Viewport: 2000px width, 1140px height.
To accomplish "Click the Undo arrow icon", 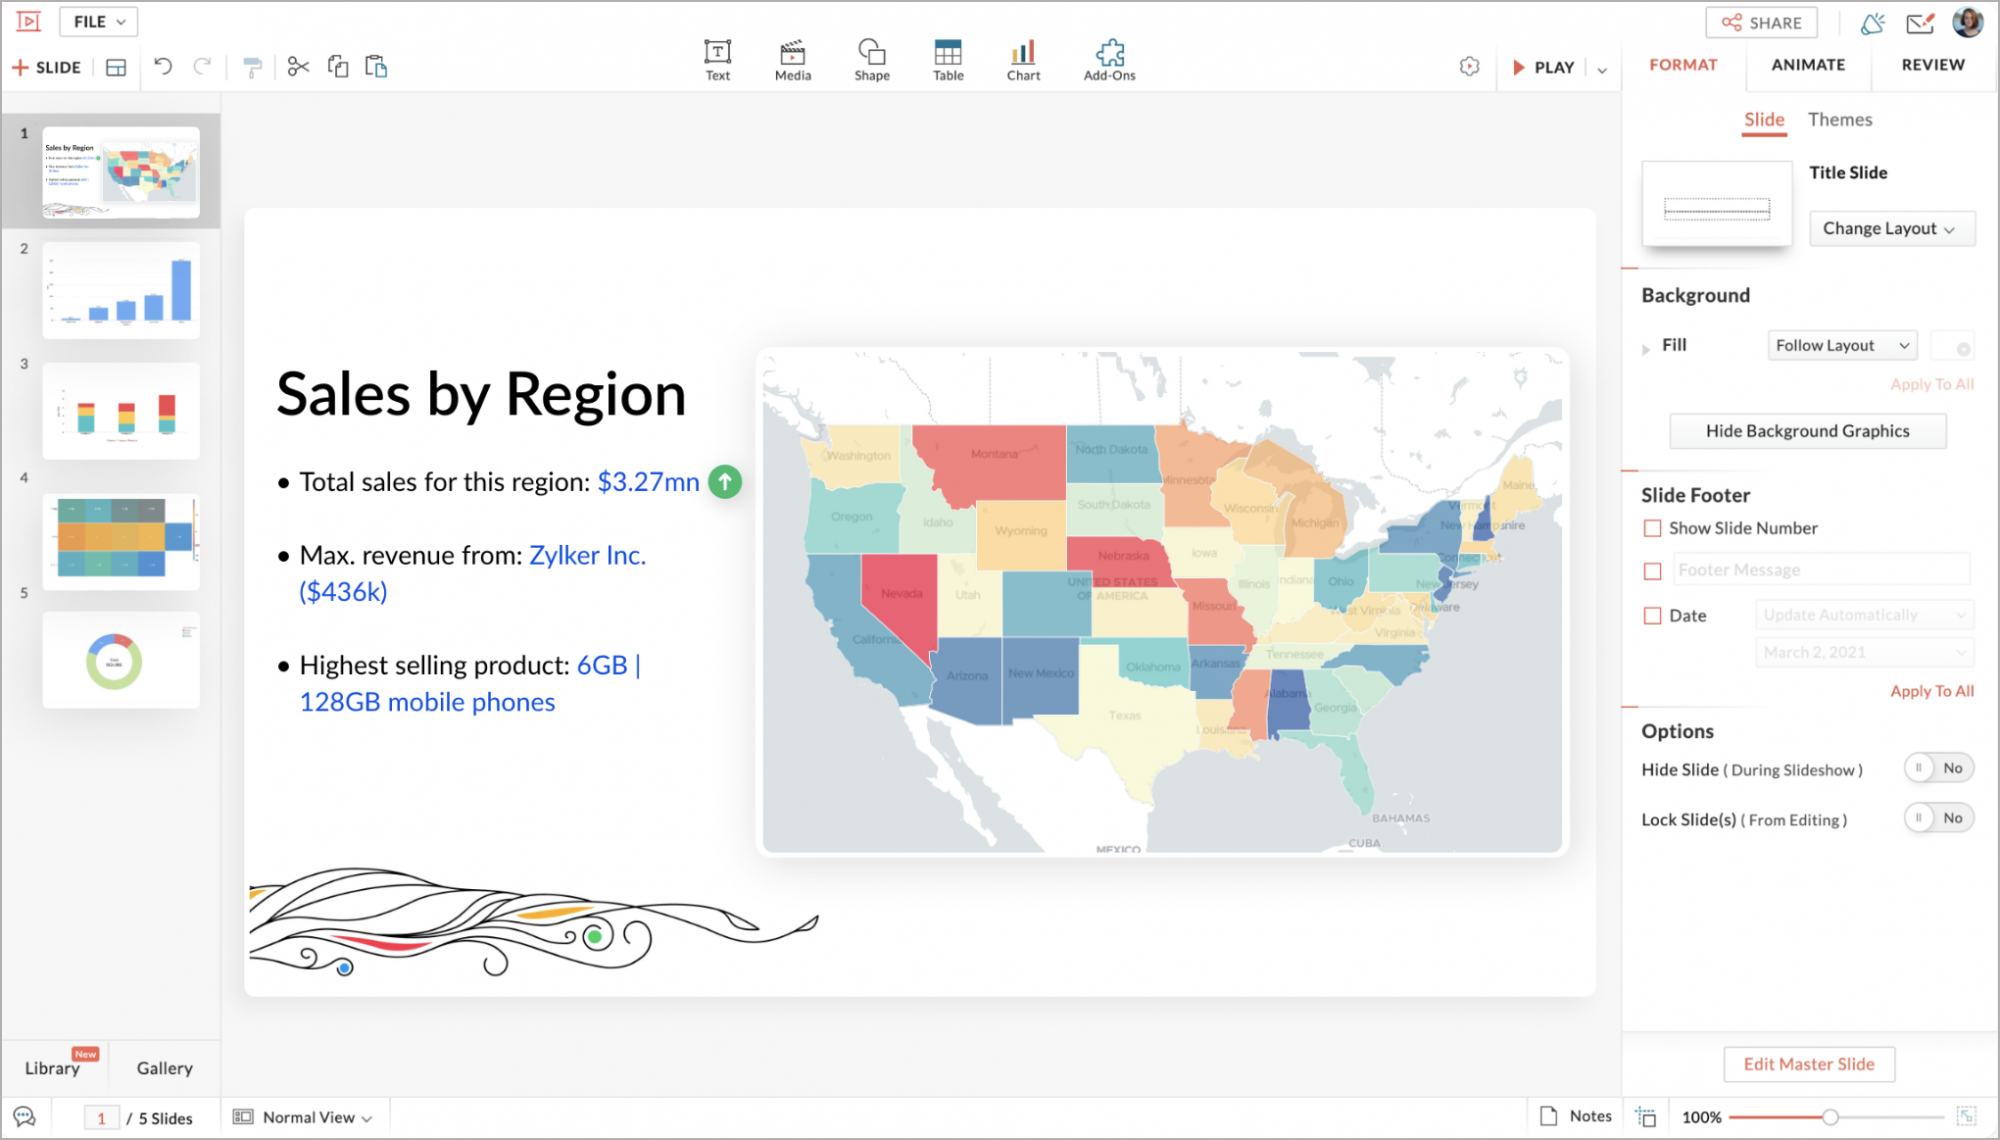I will pyautogui.click(x=163, y=67).
